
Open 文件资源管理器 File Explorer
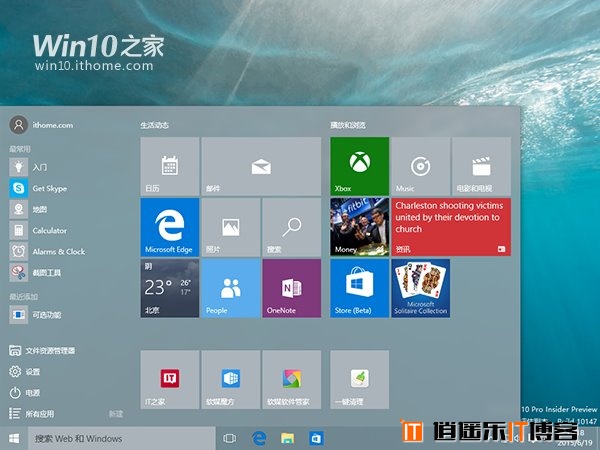[x=42, y=351]
